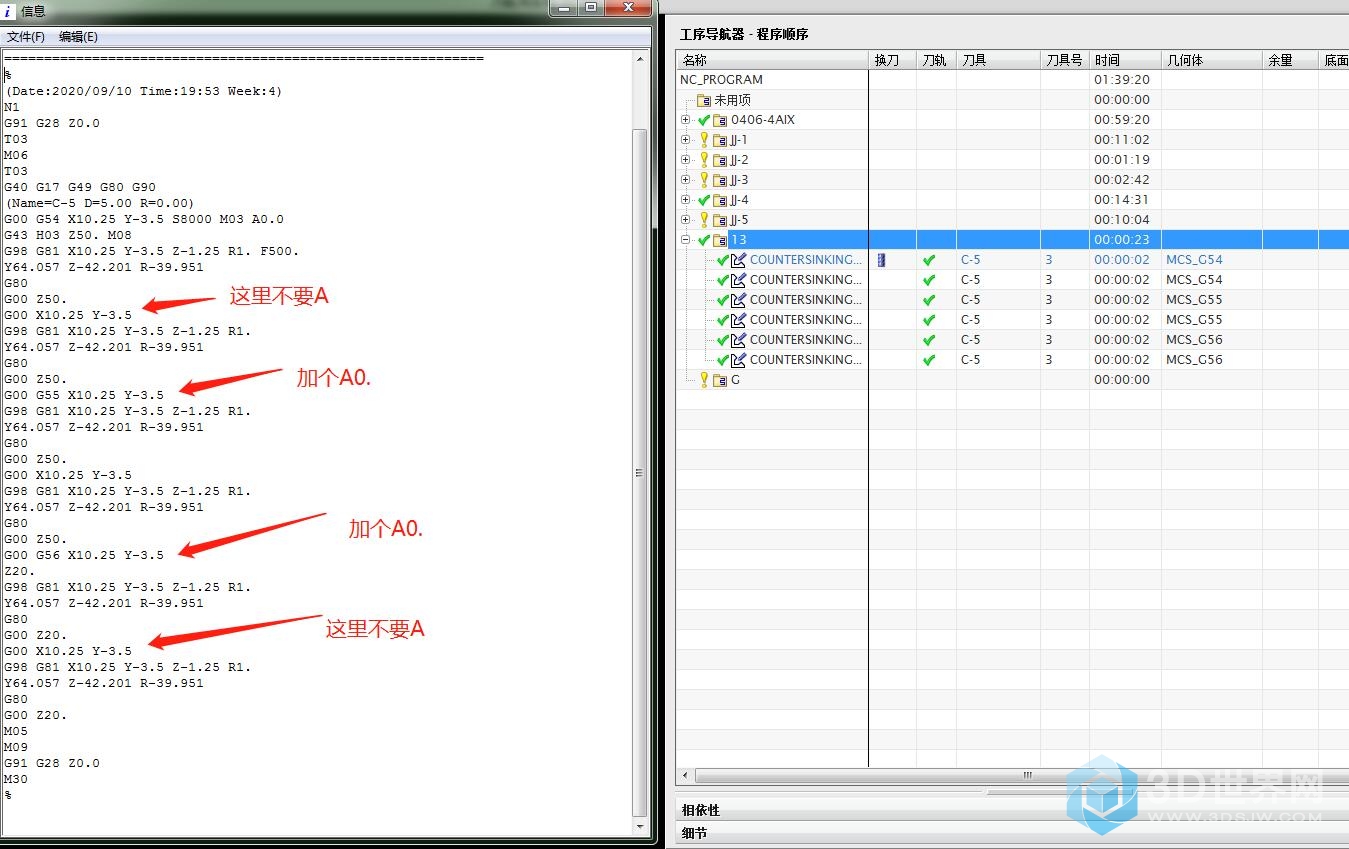Collapse the program group 13
The height and width of the screenshot is (849, 1349).
(x=686, y=240)
